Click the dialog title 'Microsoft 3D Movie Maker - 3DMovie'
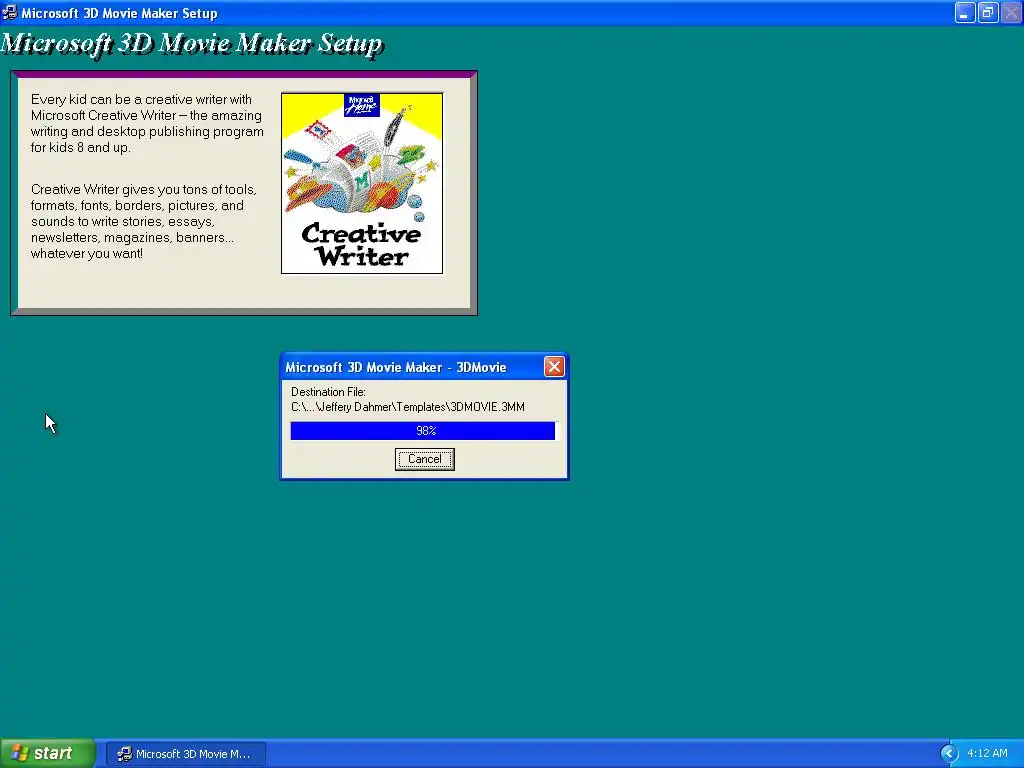The height and width of the screenshot is (768, 1024). 396,367
